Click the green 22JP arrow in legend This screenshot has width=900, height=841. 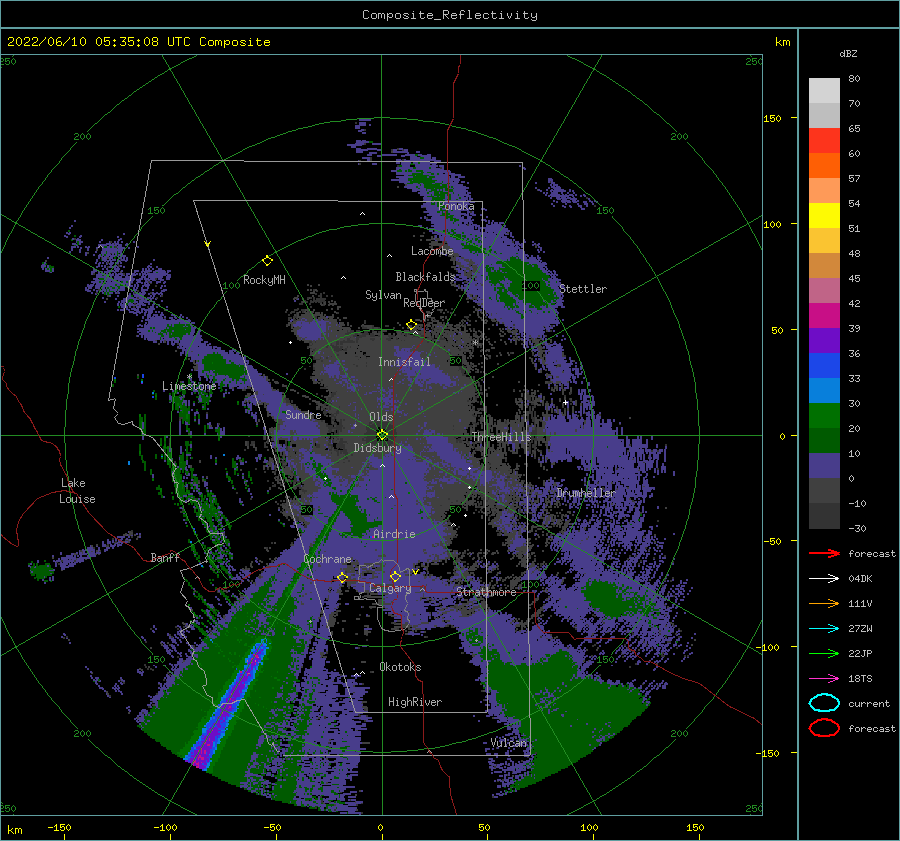[x=824, y=653]
